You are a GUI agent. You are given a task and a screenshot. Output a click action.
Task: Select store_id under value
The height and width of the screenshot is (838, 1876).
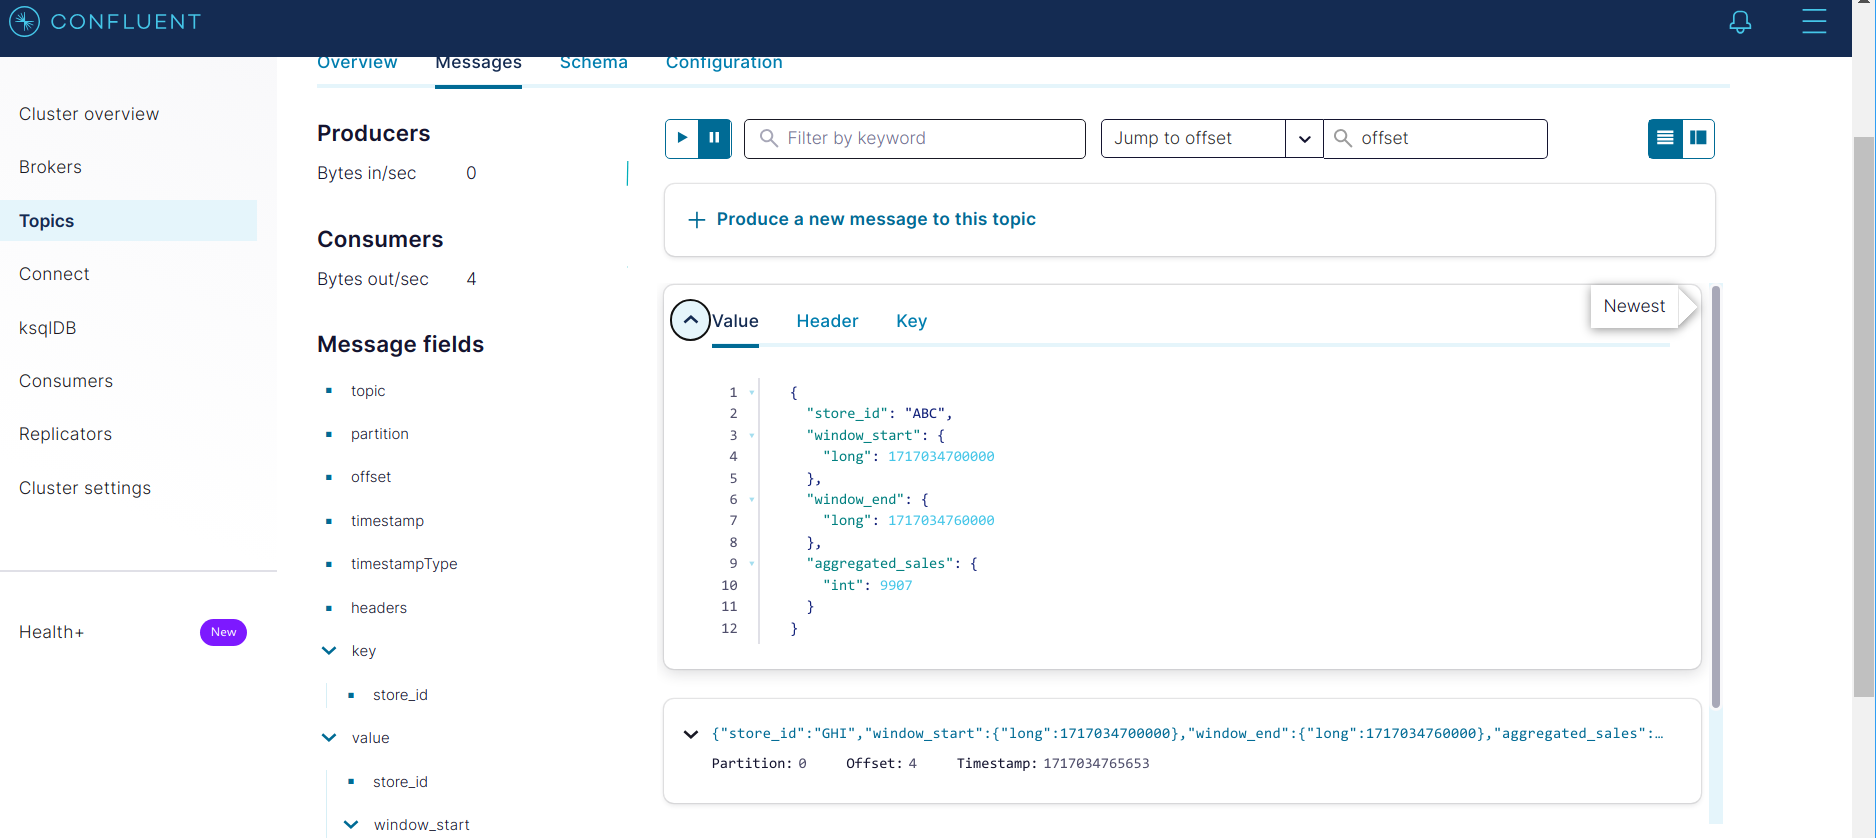coord(400,782)
